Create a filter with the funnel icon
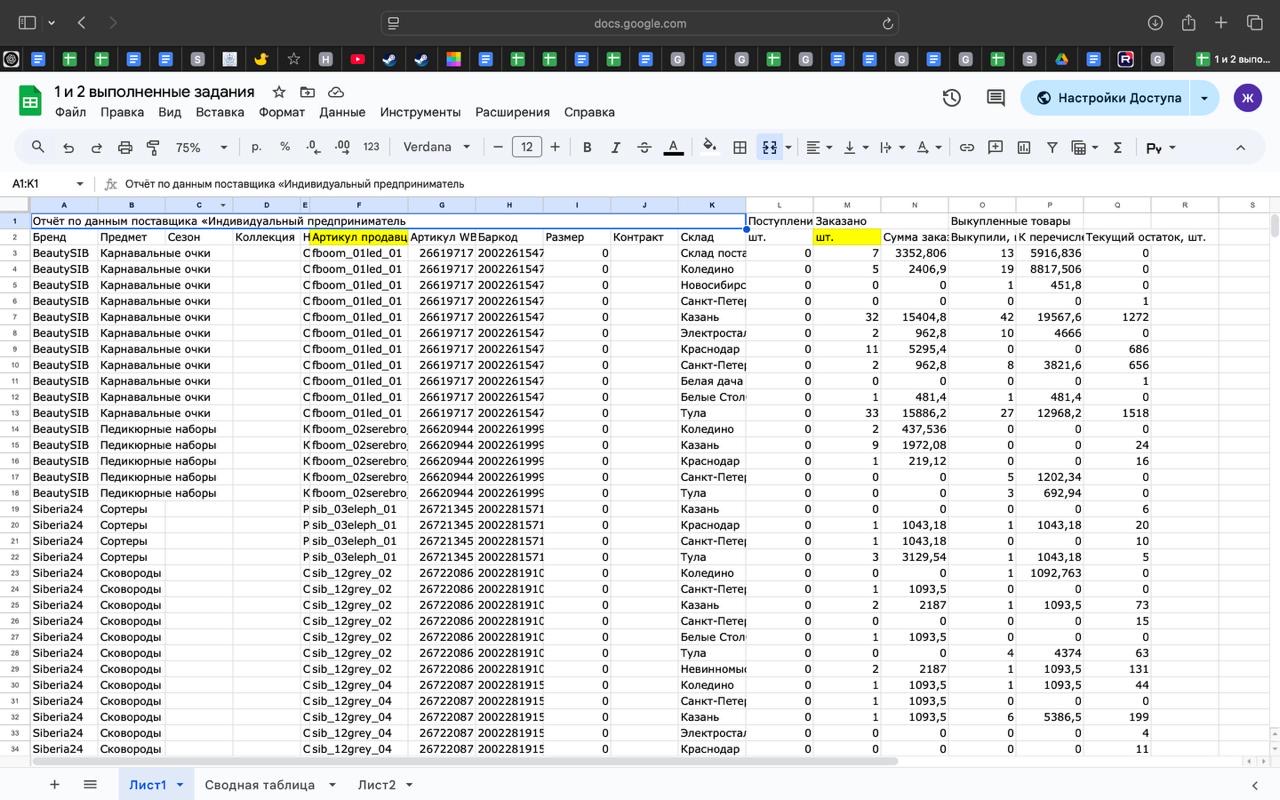The height and width of the screenshot is (800, 1280). click(x=1052, y=147)
